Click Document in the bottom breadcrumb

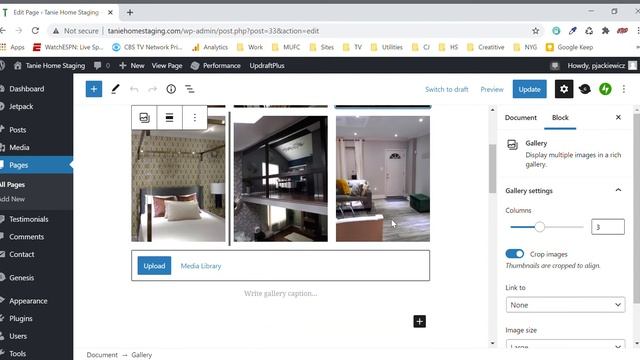point(102,355)
